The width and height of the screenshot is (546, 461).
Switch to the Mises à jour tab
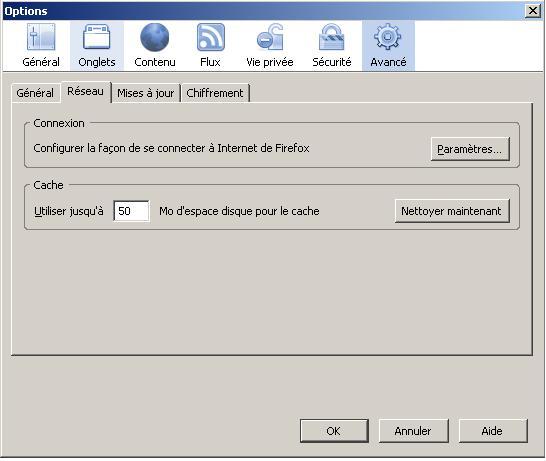[146, 93]
